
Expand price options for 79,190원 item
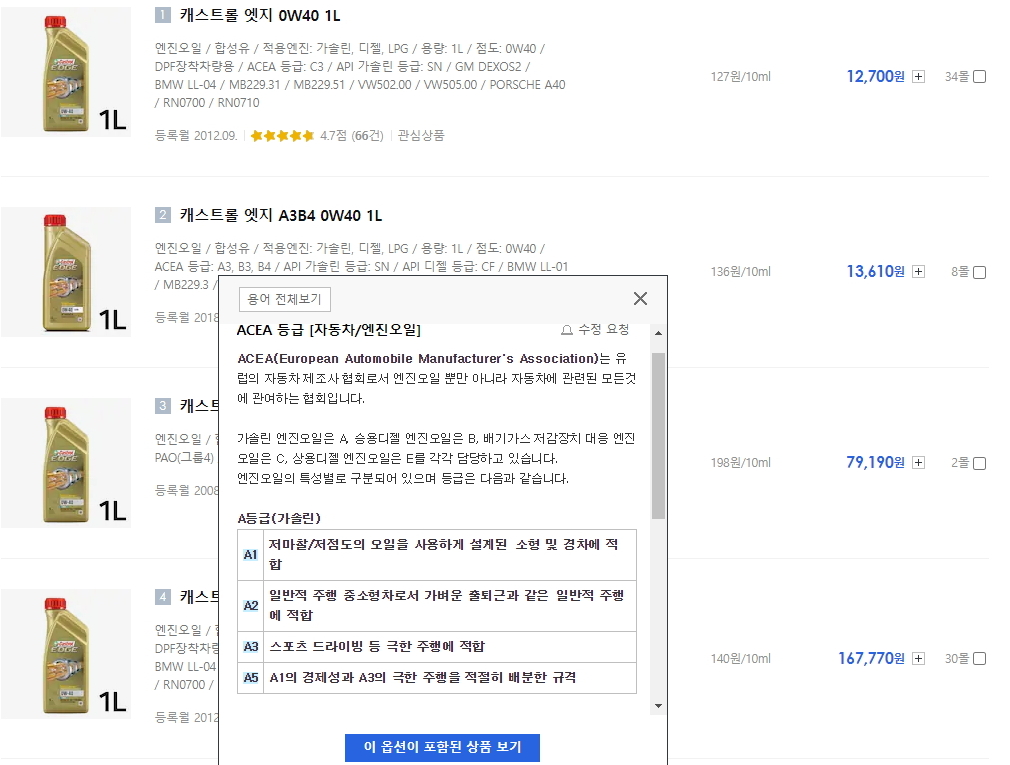tap(919, 462)
